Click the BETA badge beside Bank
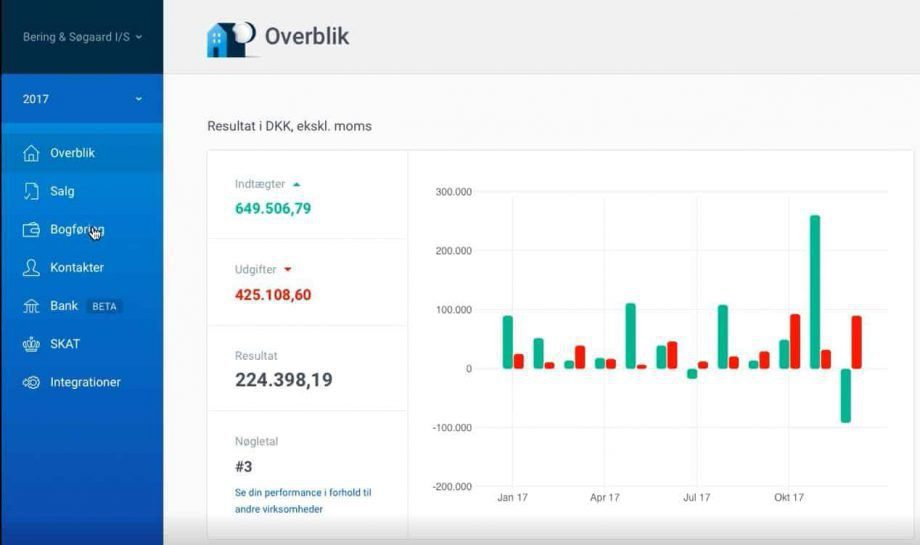 coord(104,306)
